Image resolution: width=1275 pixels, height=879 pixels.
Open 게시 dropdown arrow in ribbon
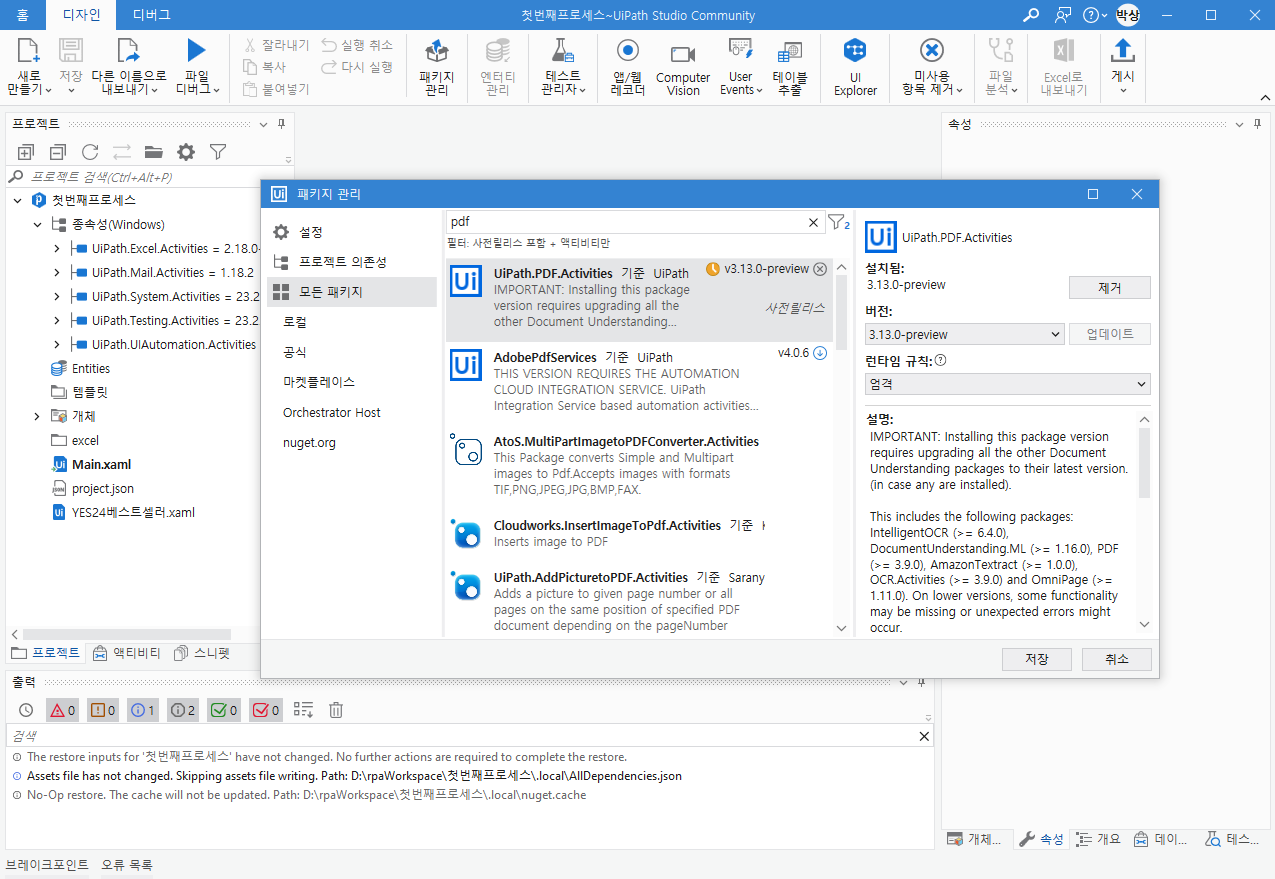point(1123,91)
